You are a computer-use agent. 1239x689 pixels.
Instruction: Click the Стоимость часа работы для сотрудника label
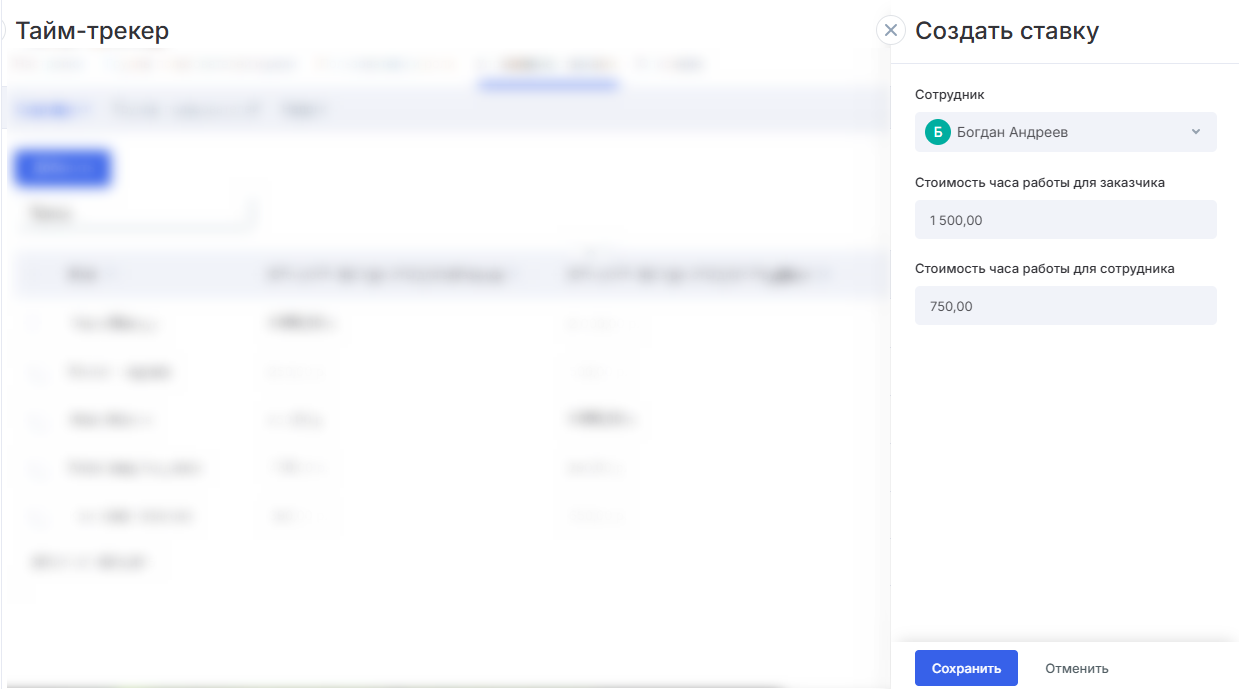tap(1044, 269)
